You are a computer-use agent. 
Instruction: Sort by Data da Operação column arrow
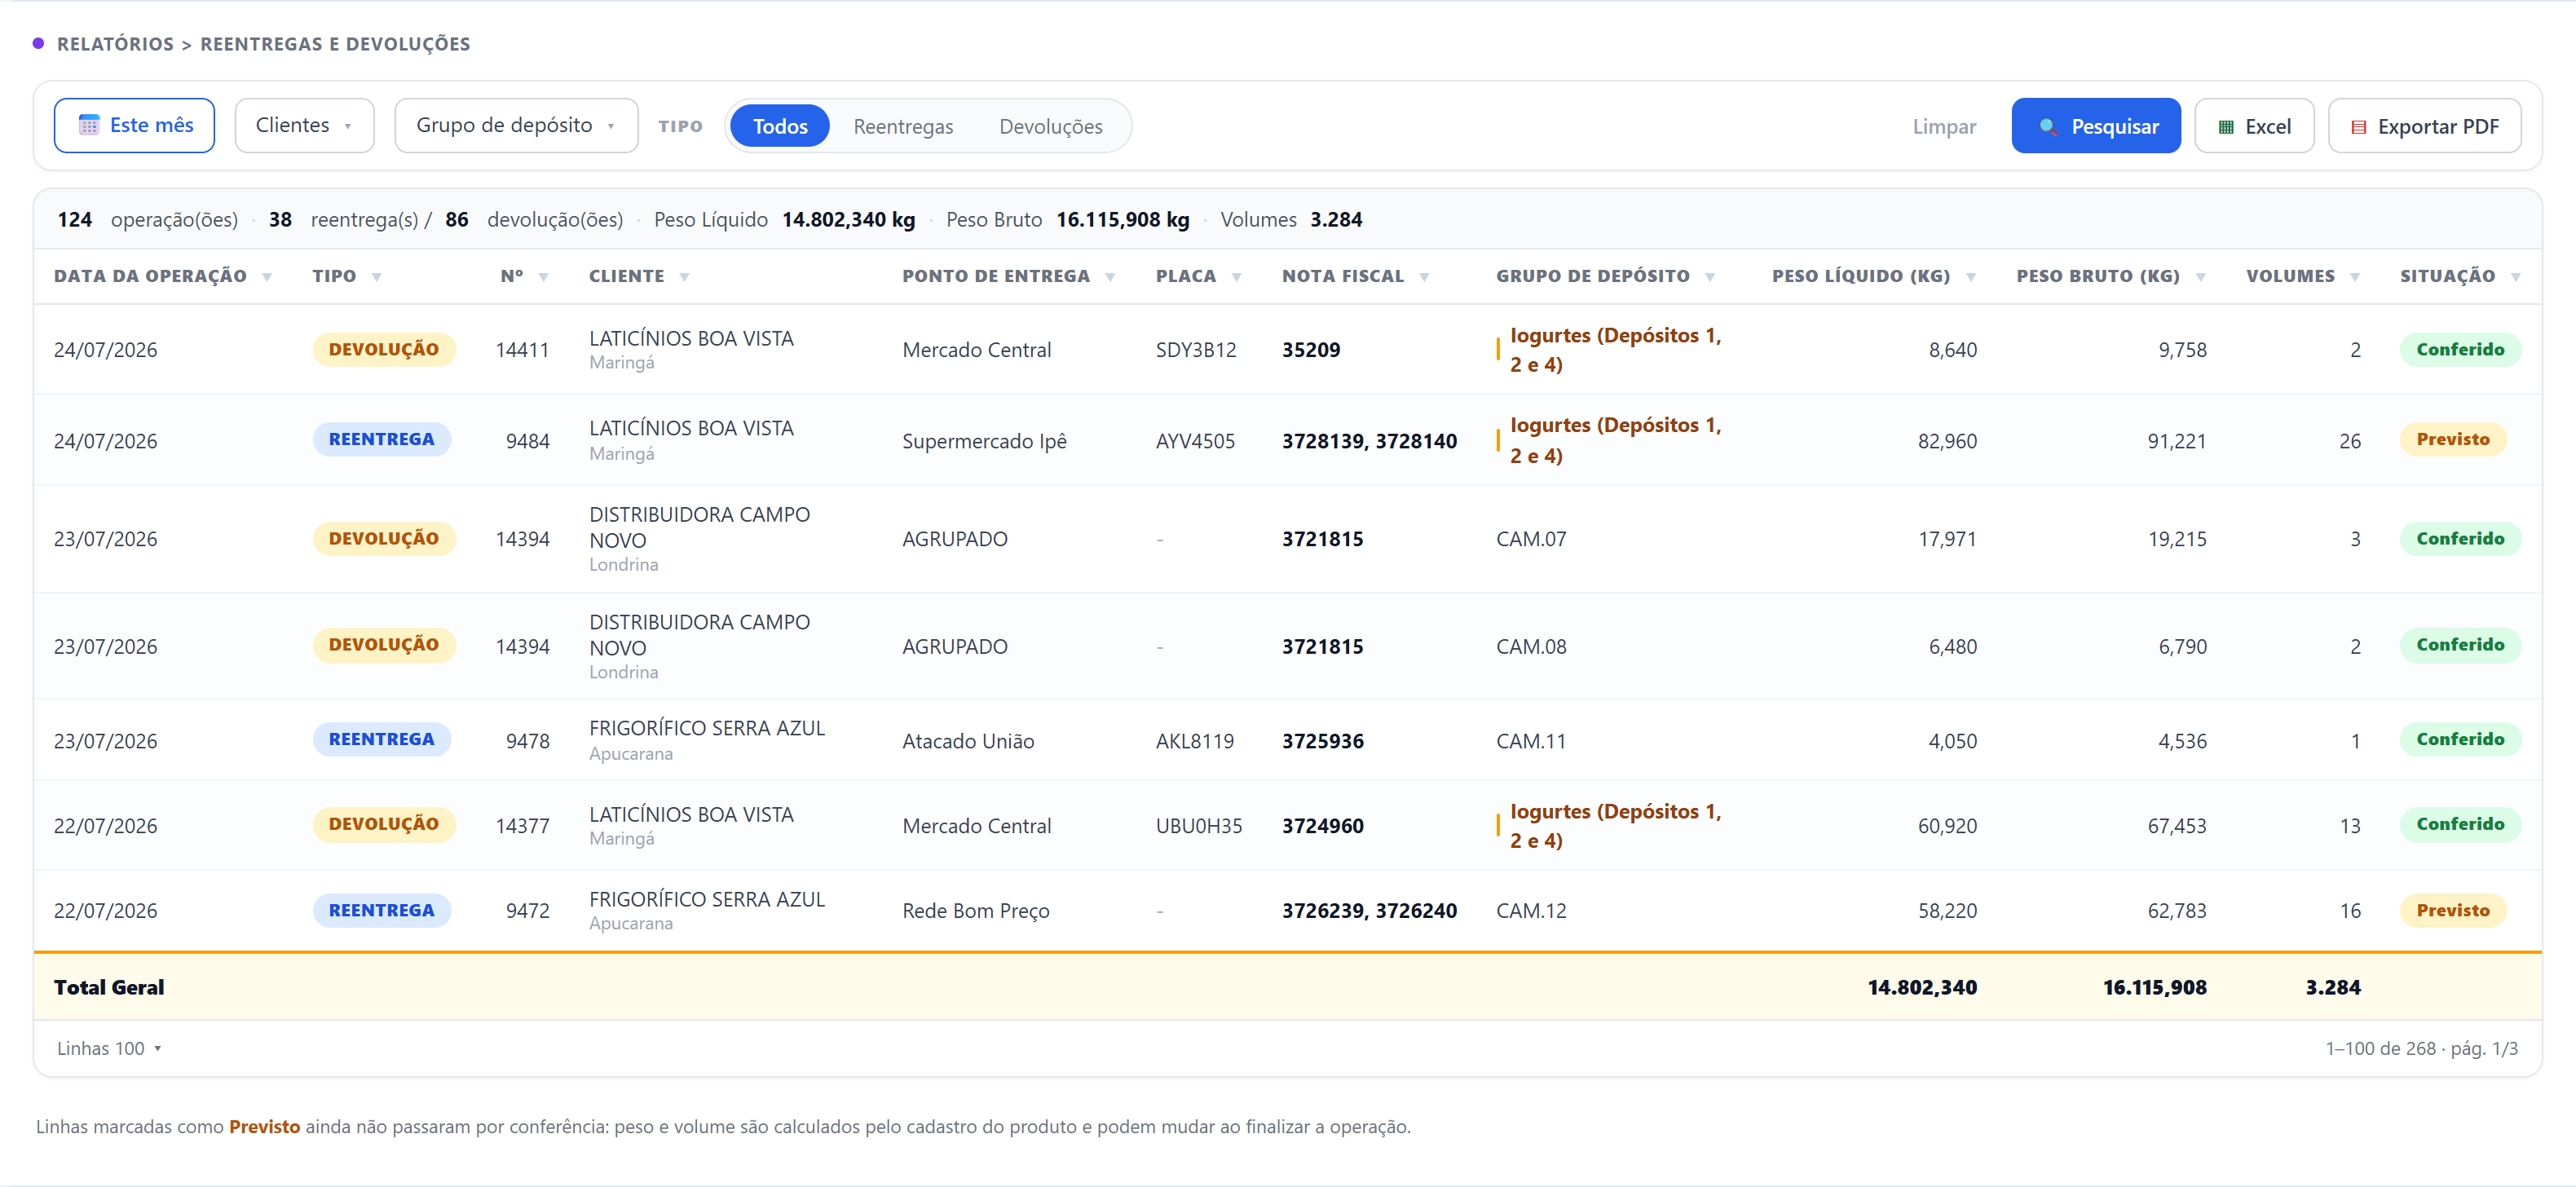pos(267,277)
